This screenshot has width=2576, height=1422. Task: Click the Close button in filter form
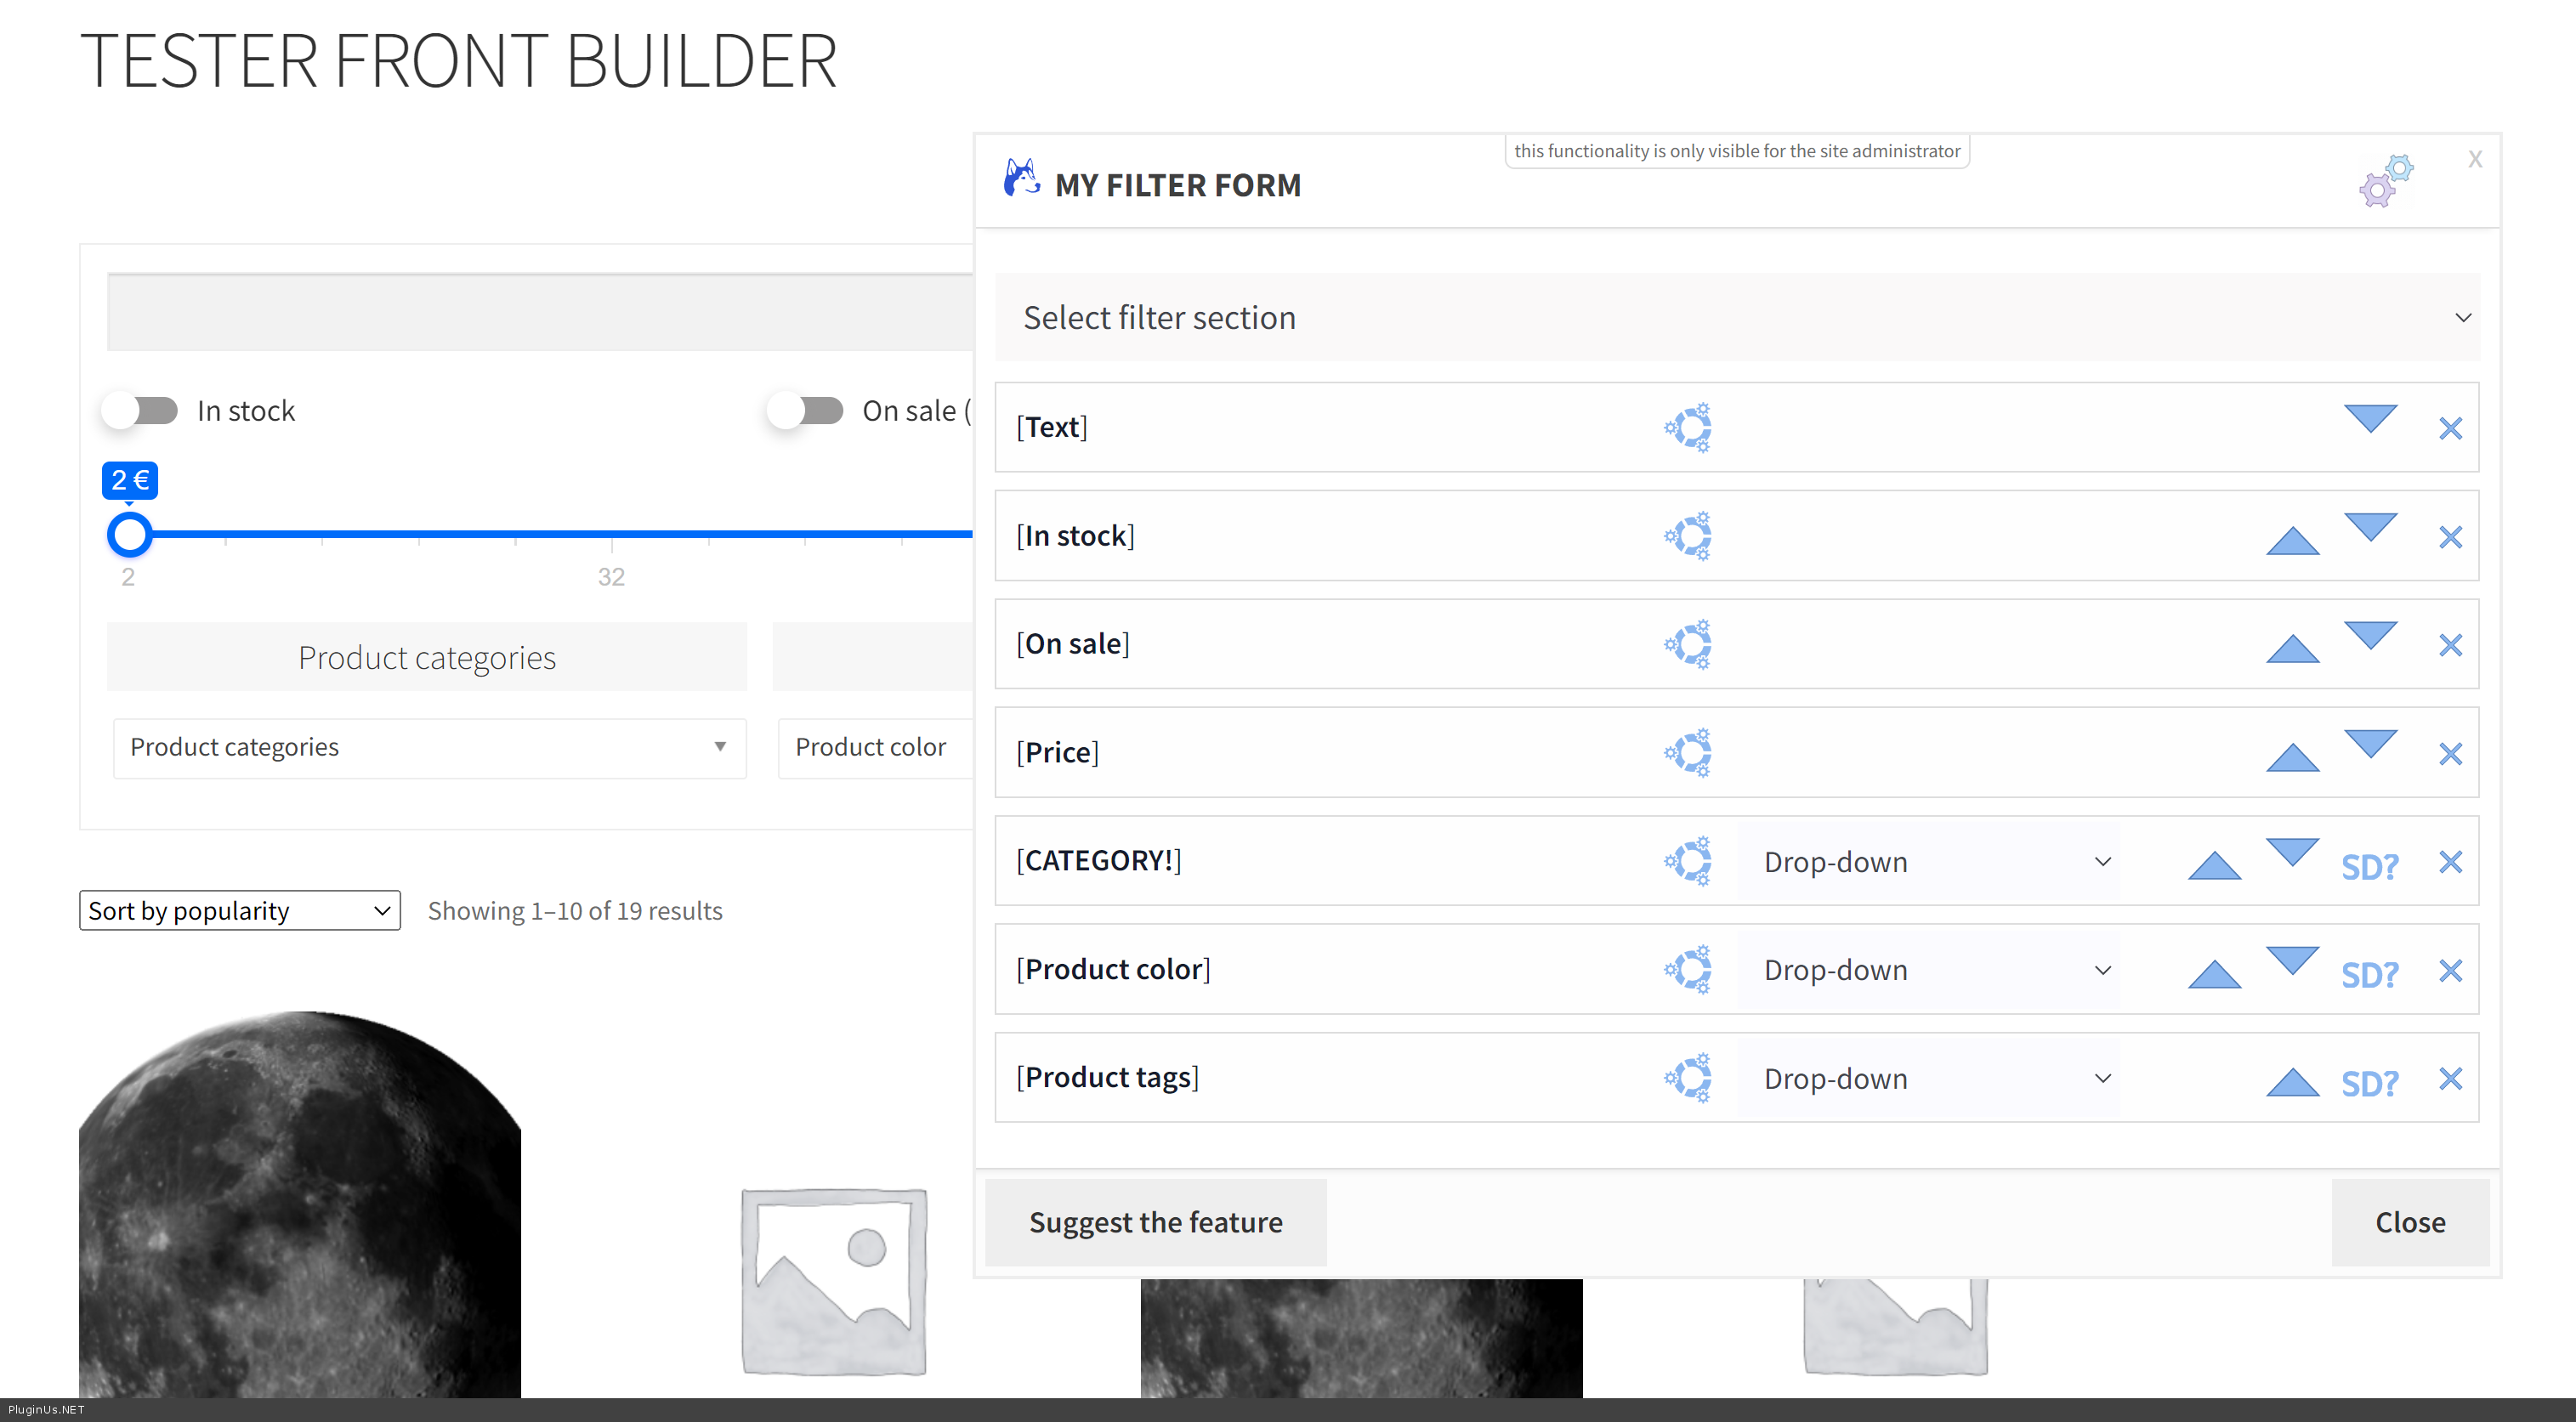[x=2409, y=1222]
